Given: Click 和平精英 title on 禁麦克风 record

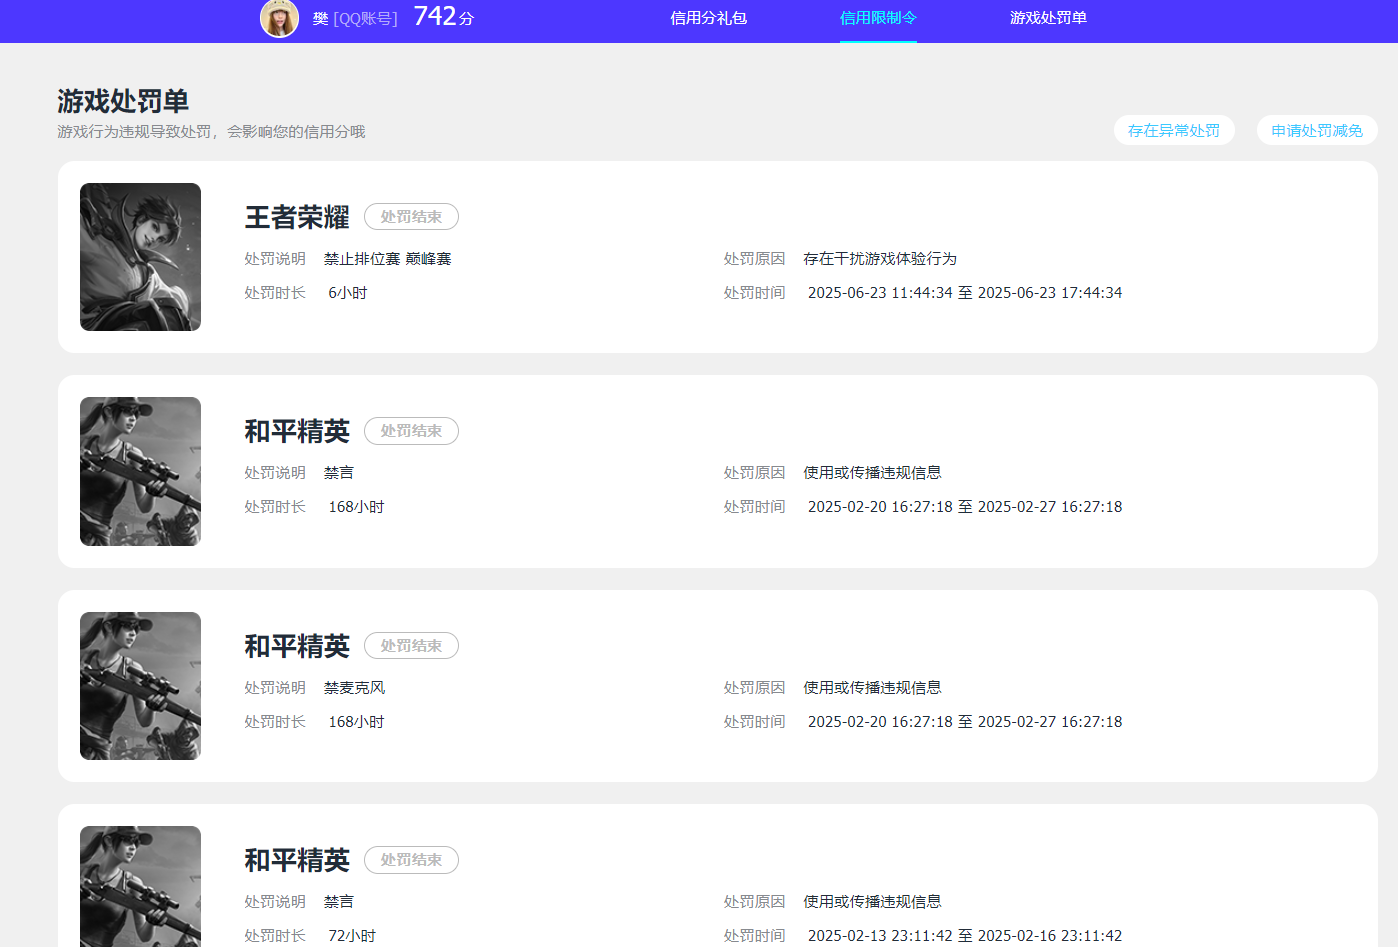Looking at the screenshot, I should (297, 646).
